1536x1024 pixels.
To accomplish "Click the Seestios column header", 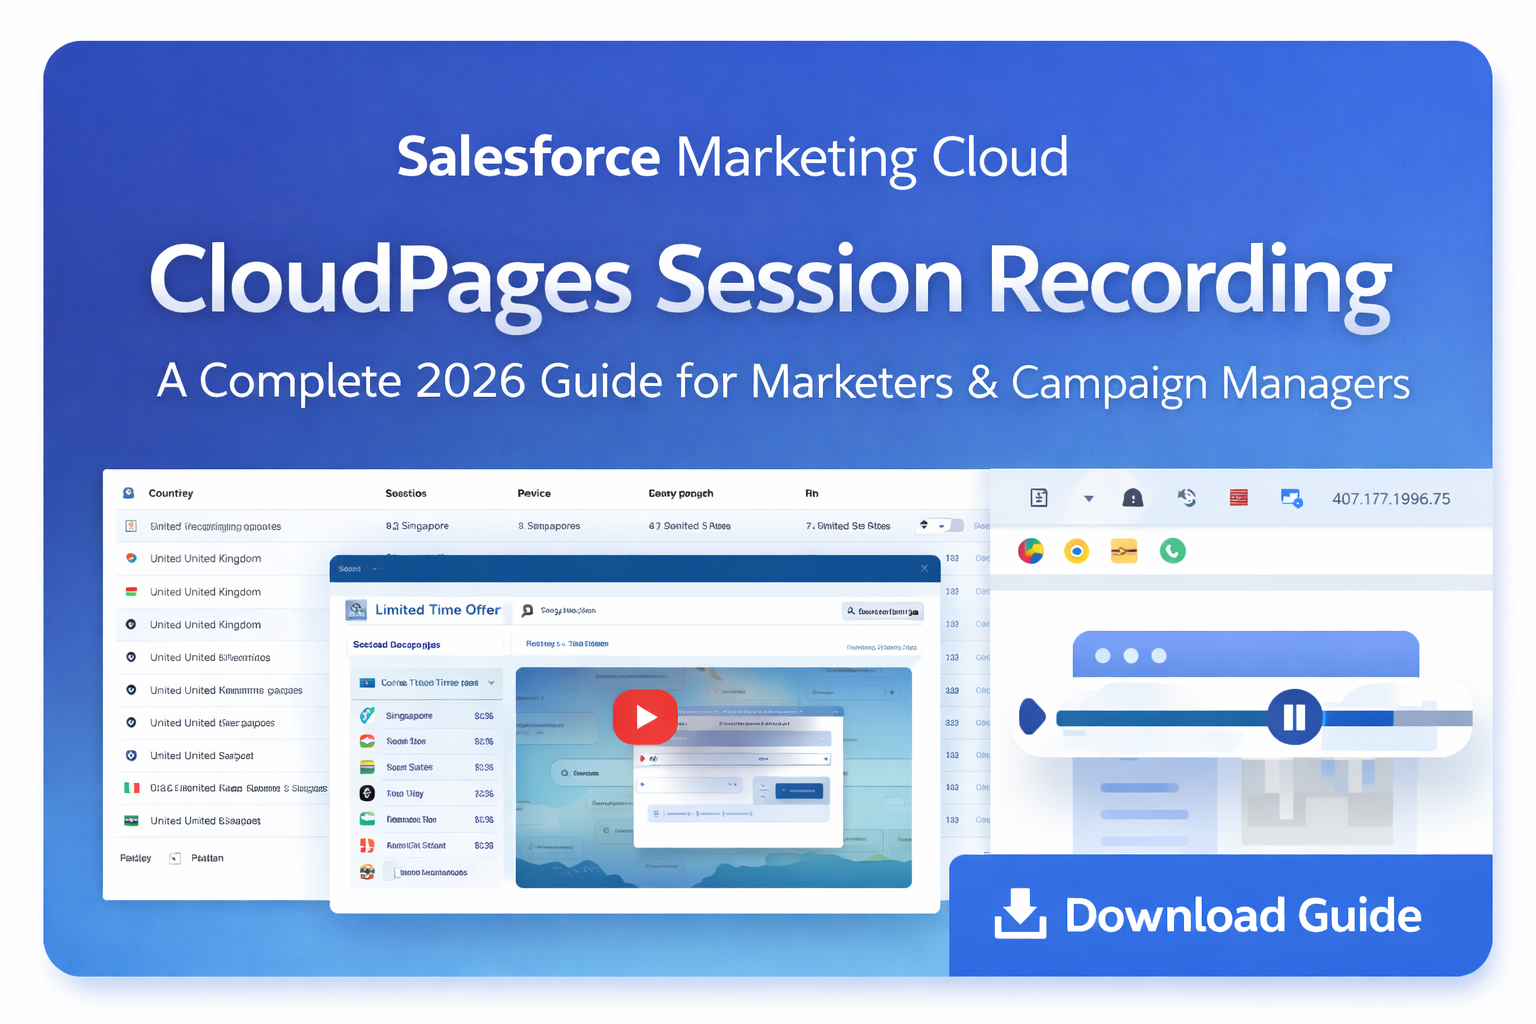I will click(x=406, y=493).
